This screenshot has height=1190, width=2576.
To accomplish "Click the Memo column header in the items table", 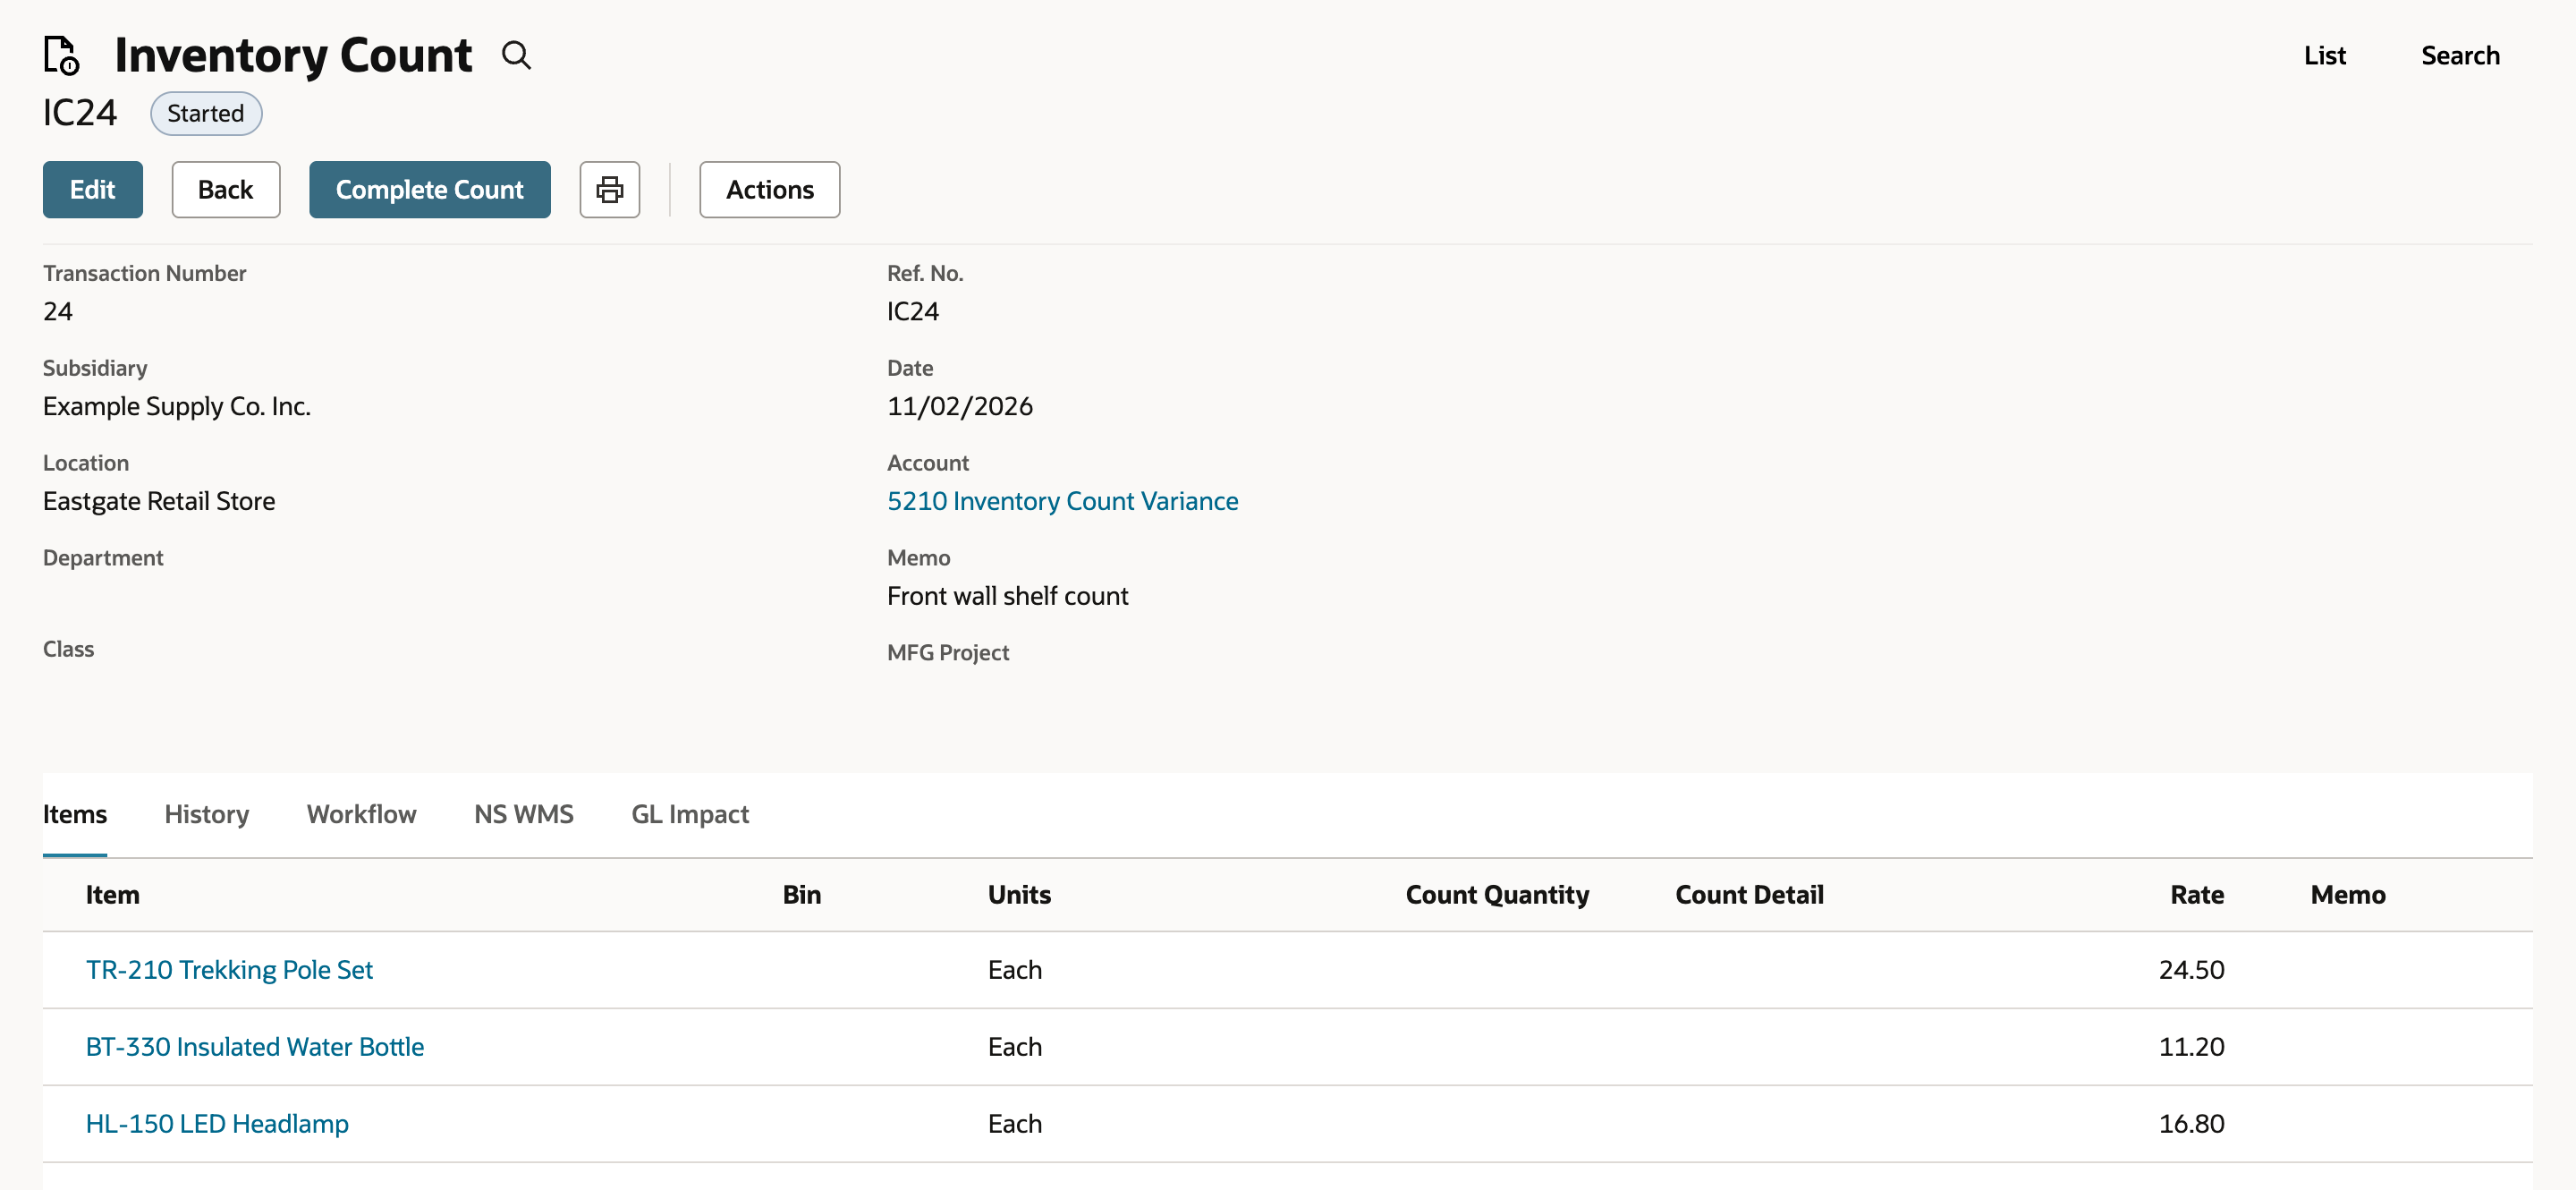I will point(2348,894).
